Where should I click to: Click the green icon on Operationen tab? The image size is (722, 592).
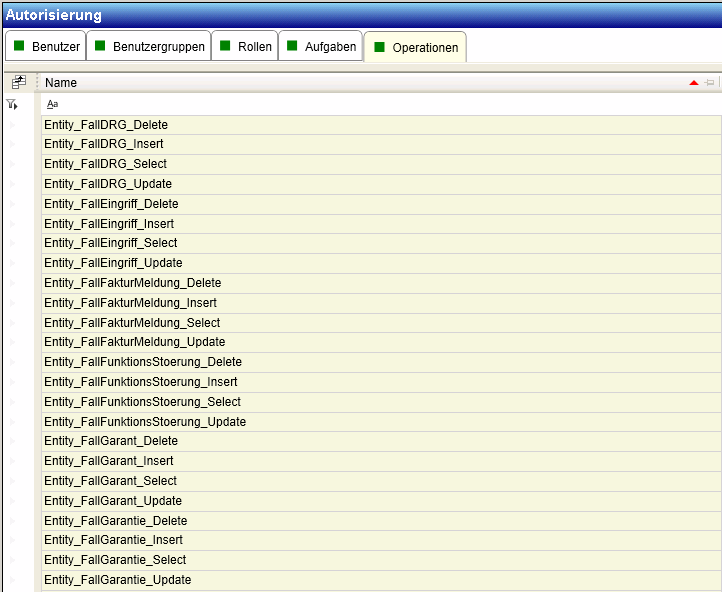379,47
